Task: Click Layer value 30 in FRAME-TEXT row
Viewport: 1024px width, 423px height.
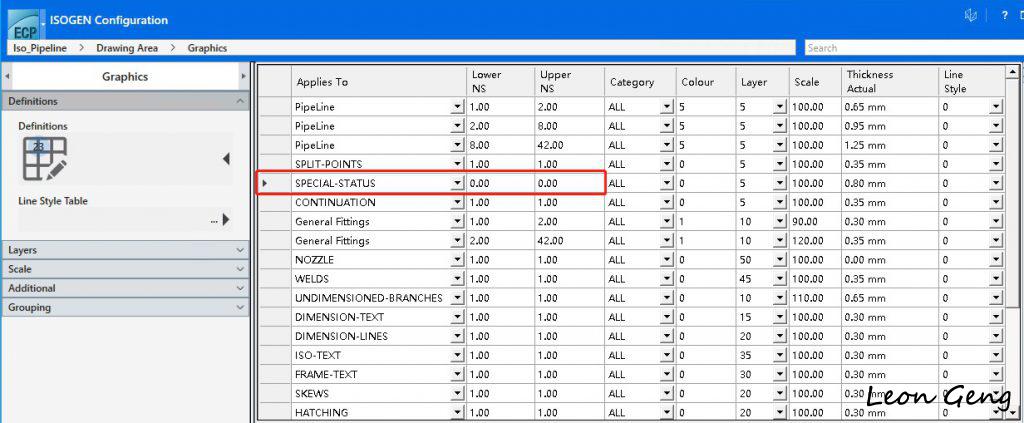Action: [x=756, y=375]
